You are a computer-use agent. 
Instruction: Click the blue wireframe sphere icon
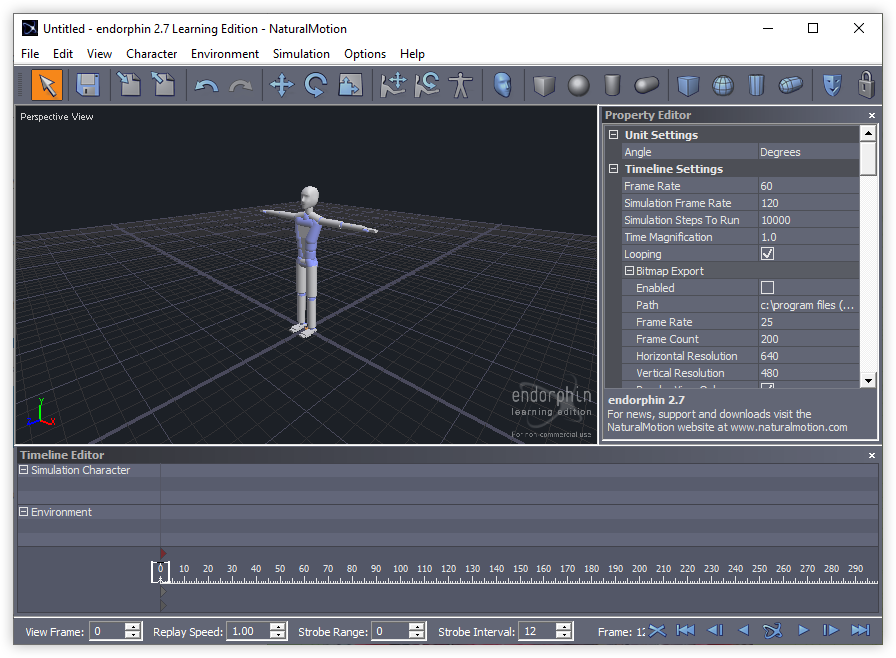(723, 86)
